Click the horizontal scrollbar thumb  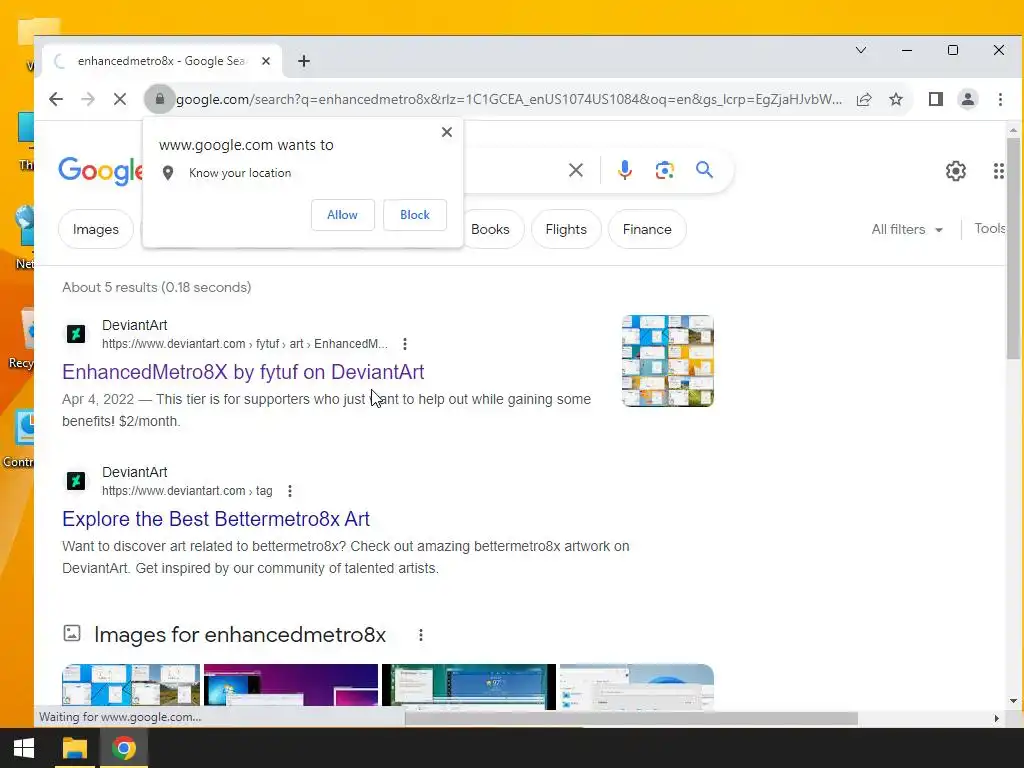[631, 718]
